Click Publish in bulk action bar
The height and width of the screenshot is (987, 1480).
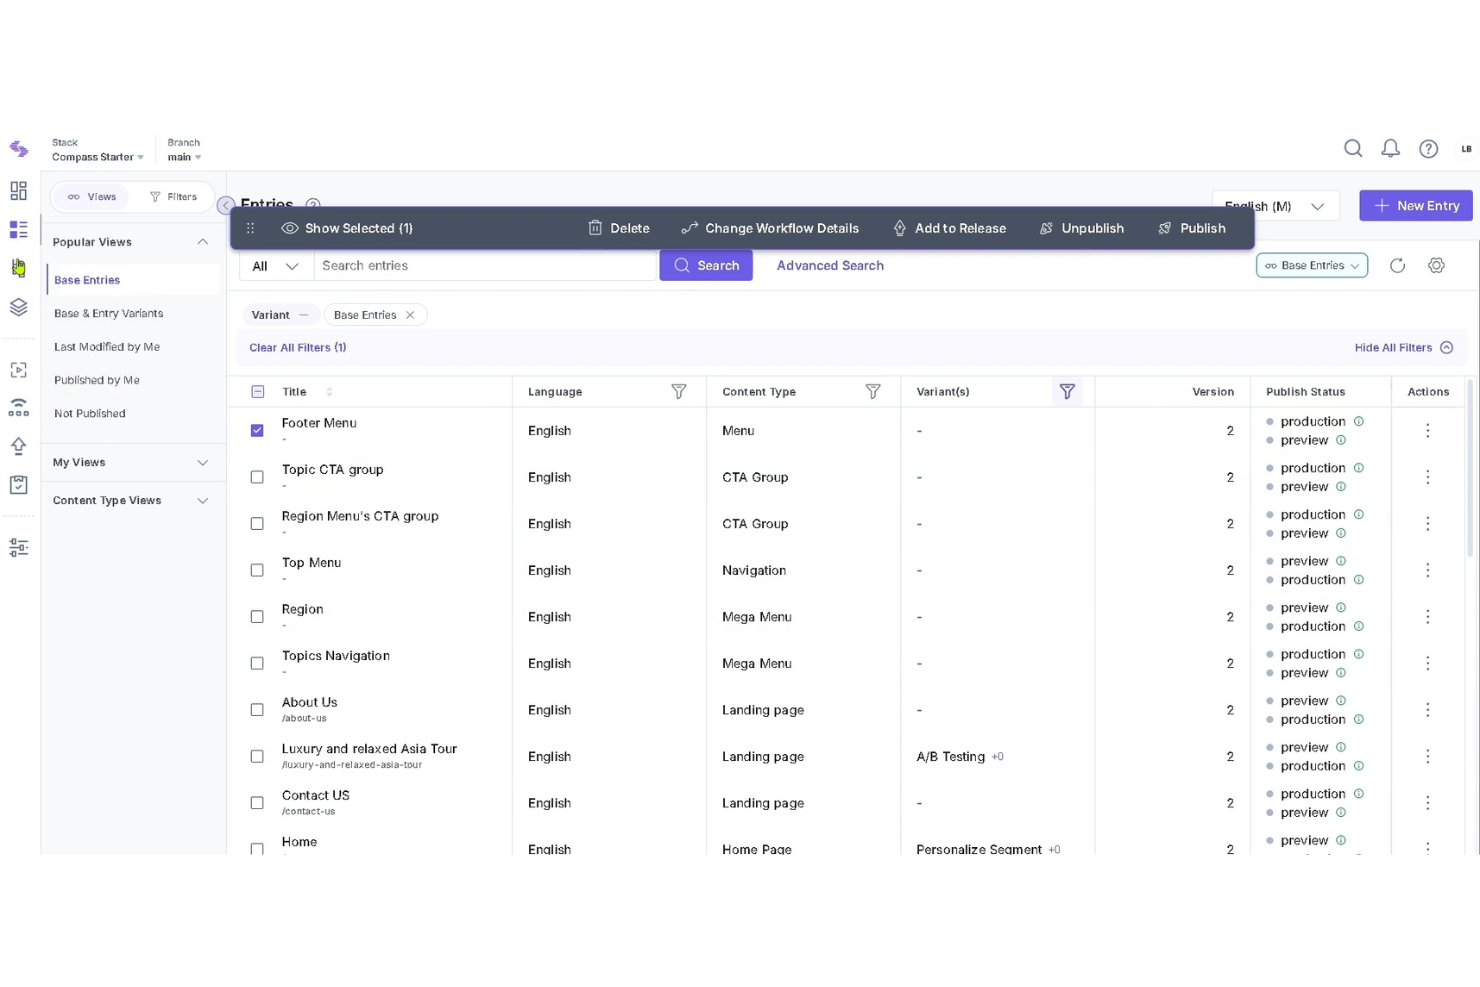click(x=1192, y=229)
